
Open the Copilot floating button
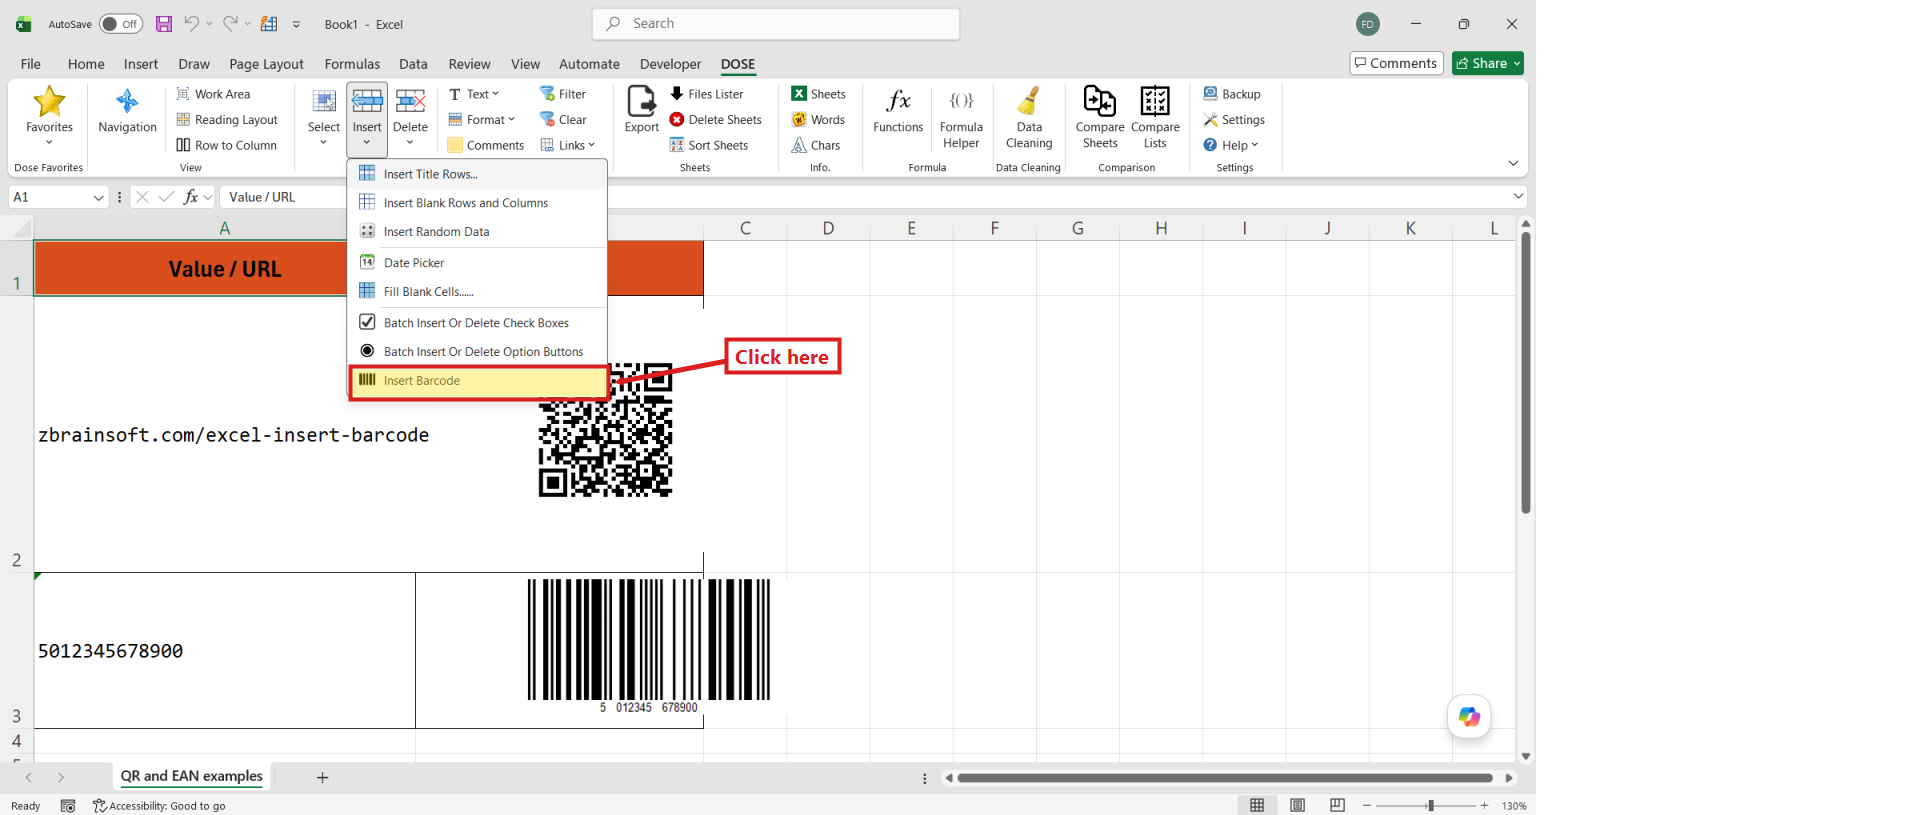[1469, 717]
